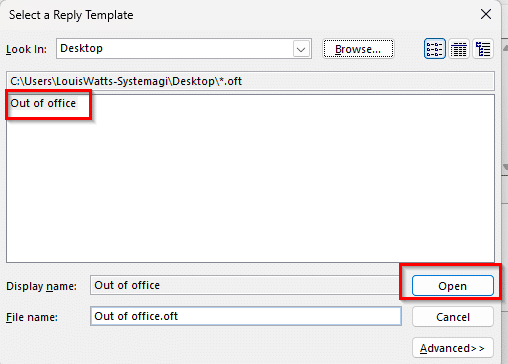Click the scrollbar up arrow at right edge
The height and width of the screenshot is (364, 508).
click(505, 48)
